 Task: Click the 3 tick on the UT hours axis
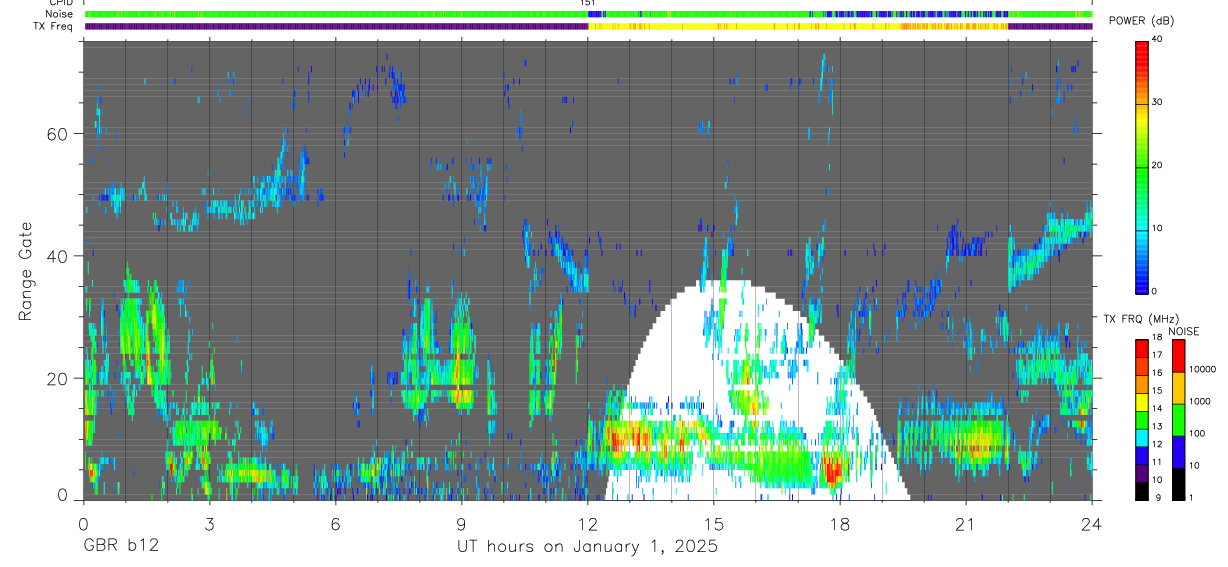pyautogui.click(x=209, y=524)
